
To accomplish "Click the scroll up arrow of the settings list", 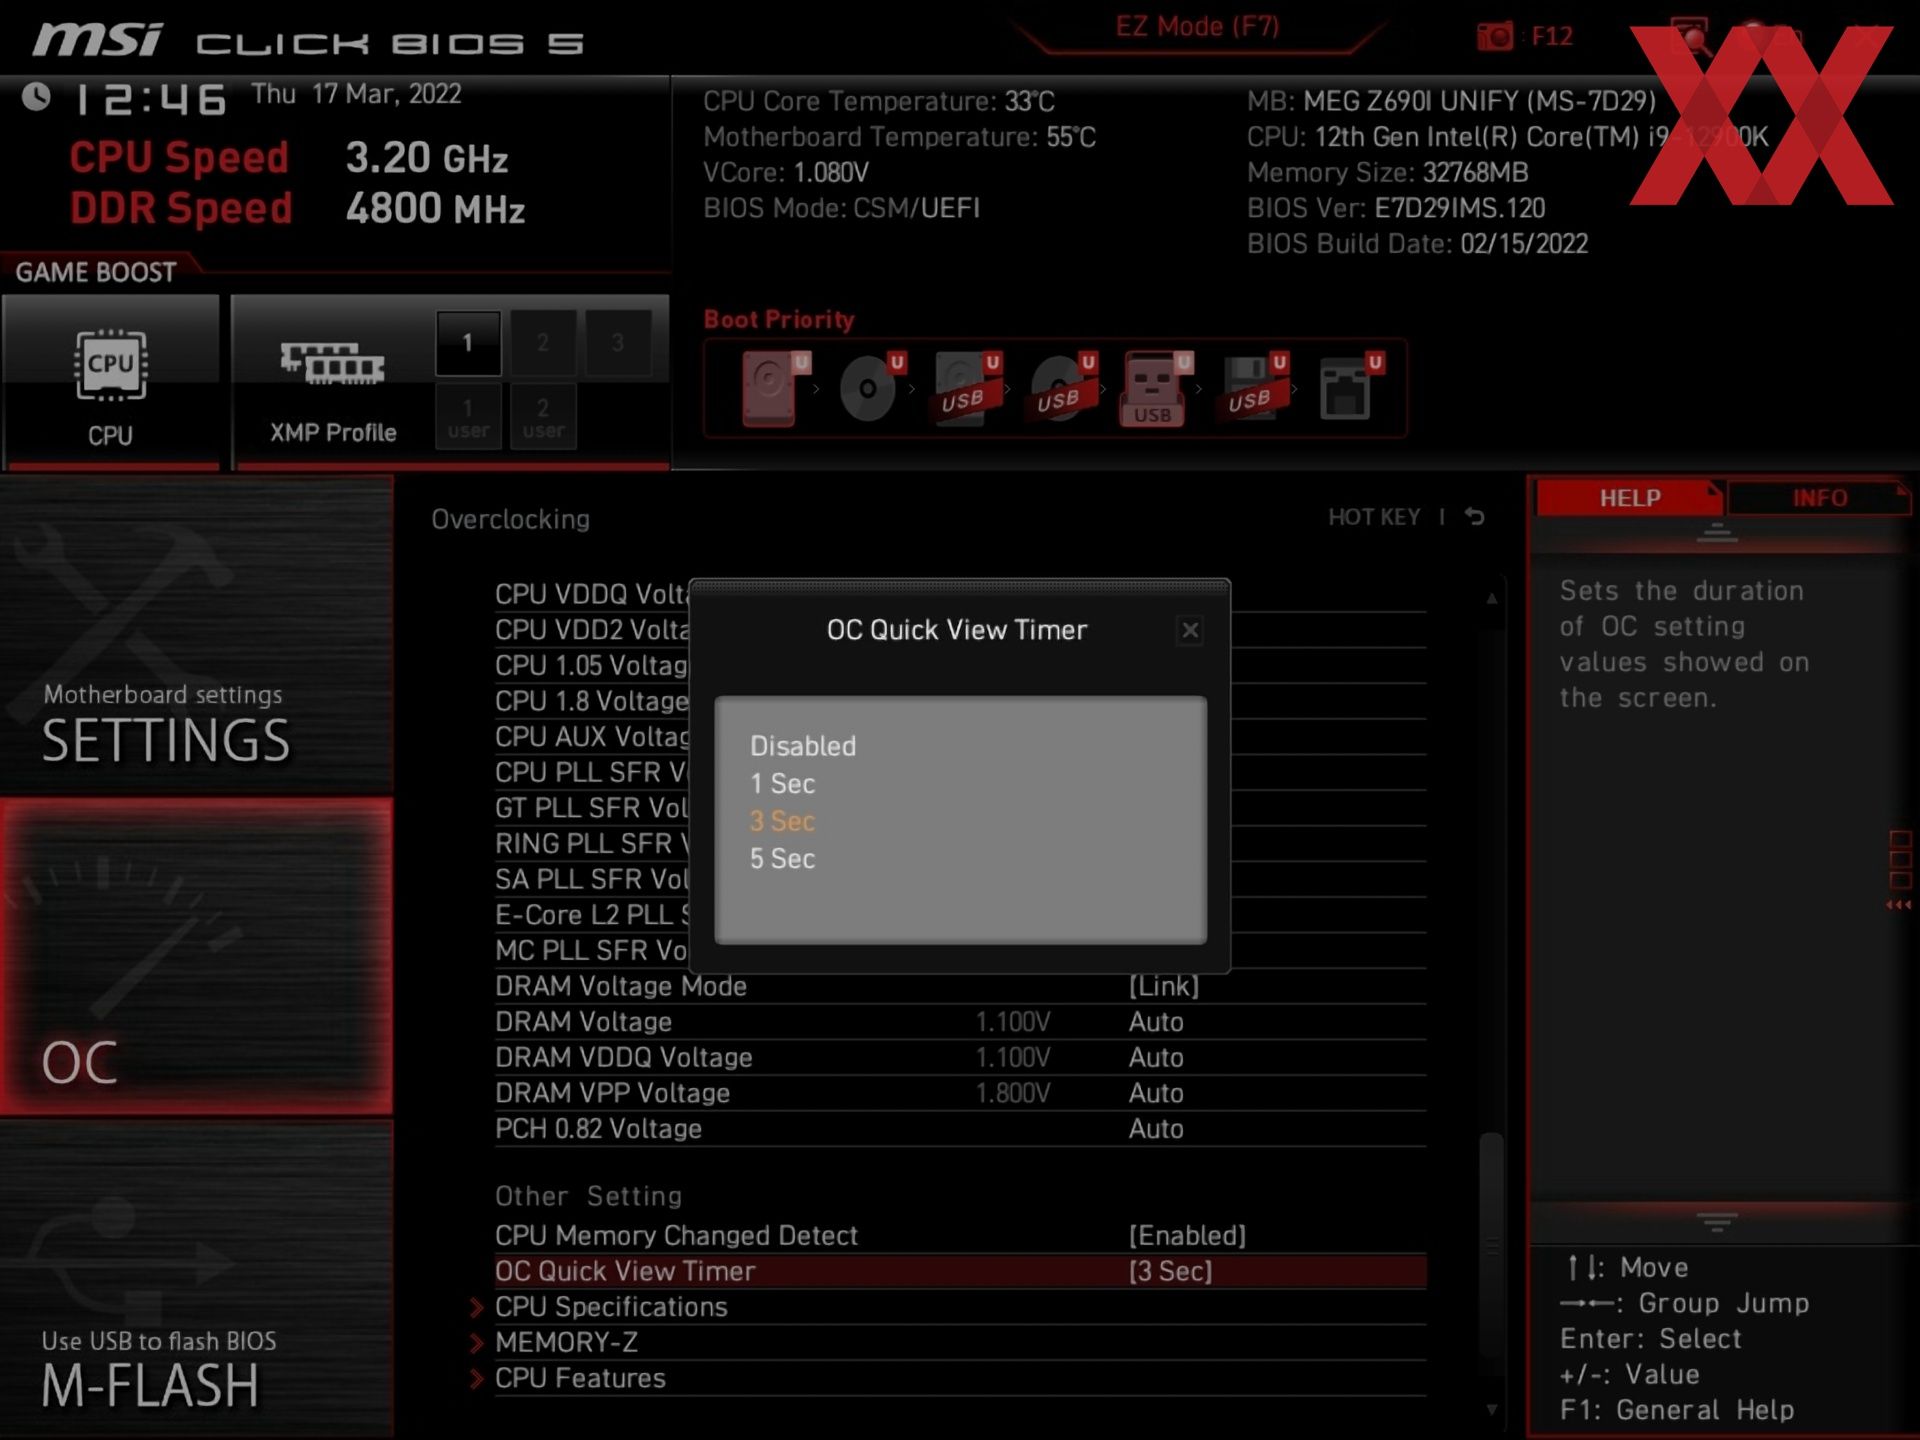I will coord(1492,598).
